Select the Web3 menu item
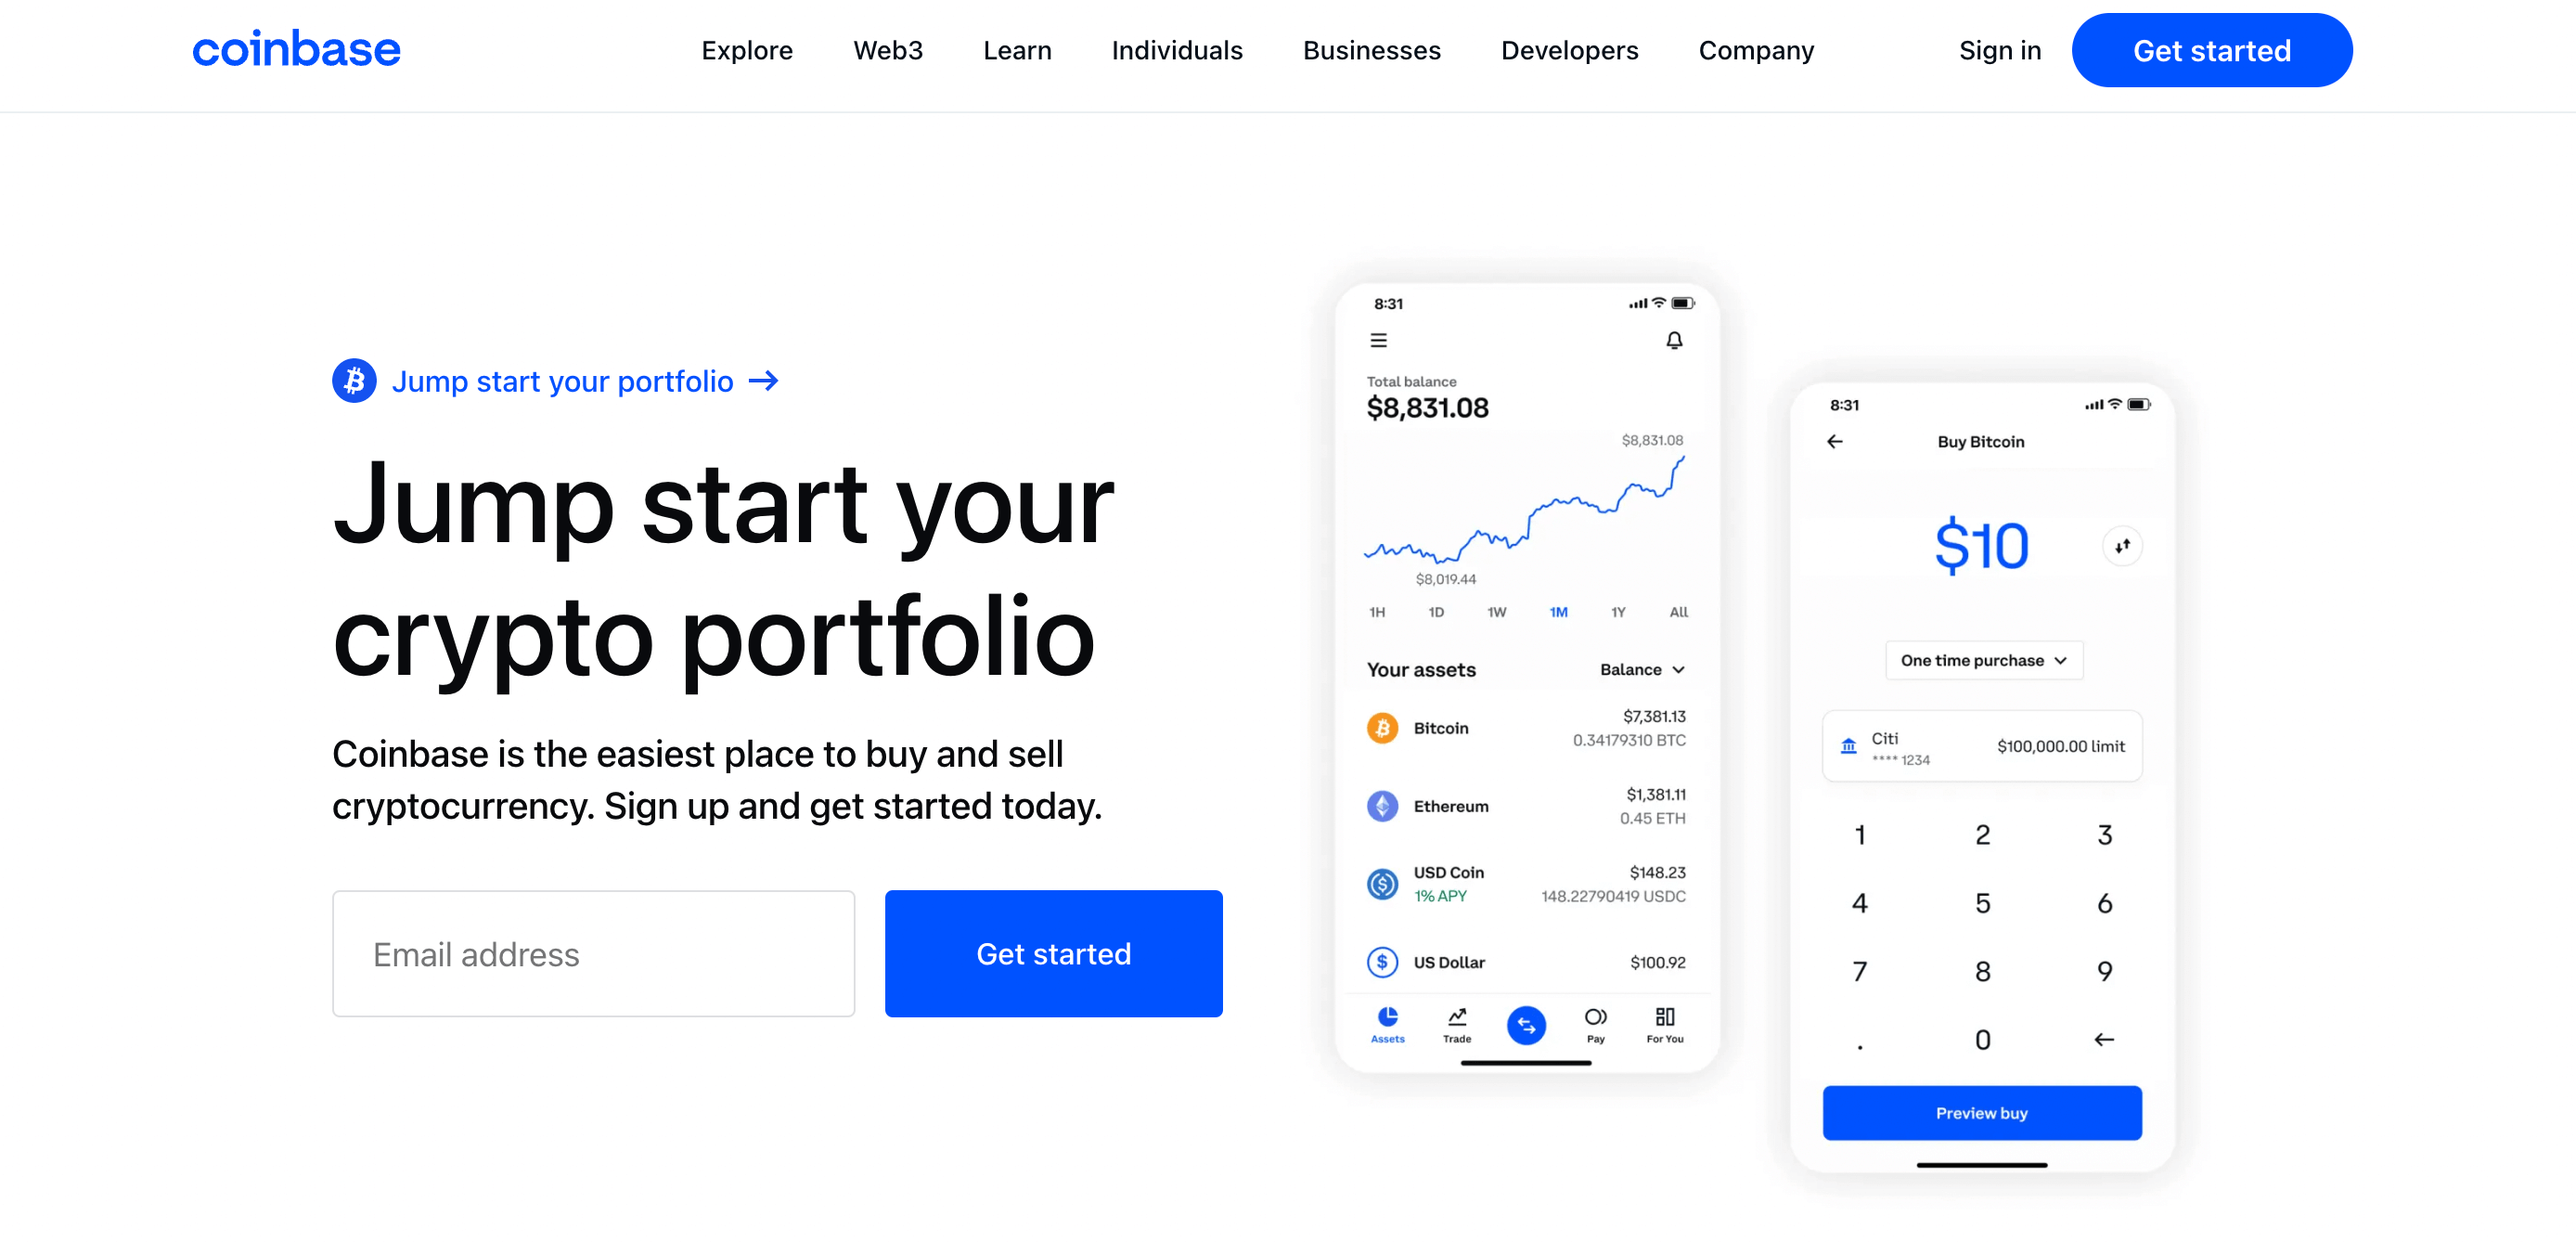 click(x=887, y=49)
